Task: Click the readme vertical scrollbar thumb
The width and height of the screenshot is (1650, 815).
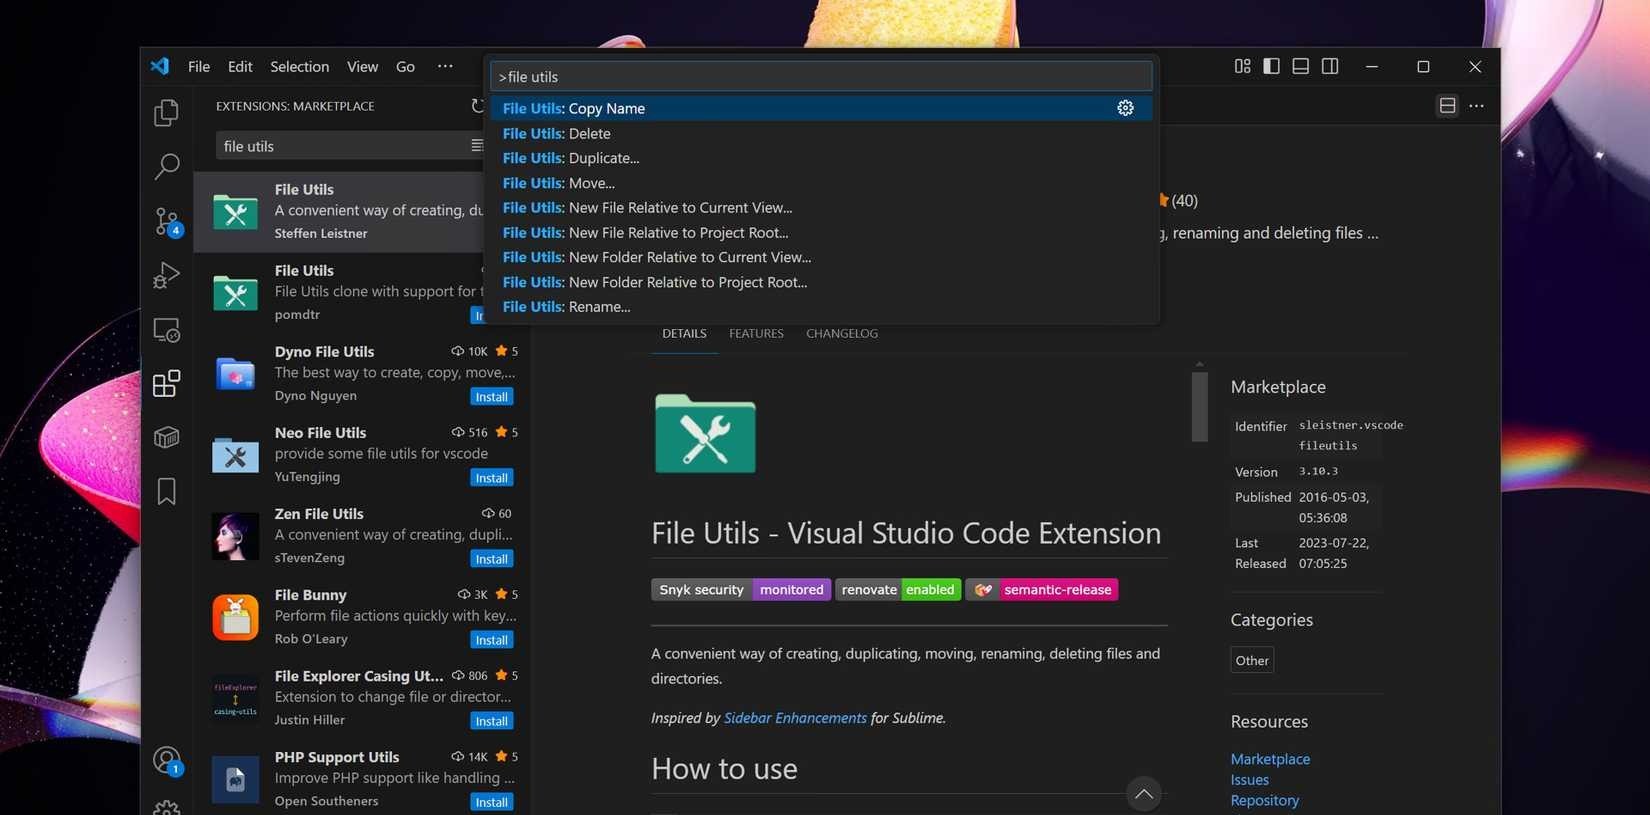Action: point(1199,406)
